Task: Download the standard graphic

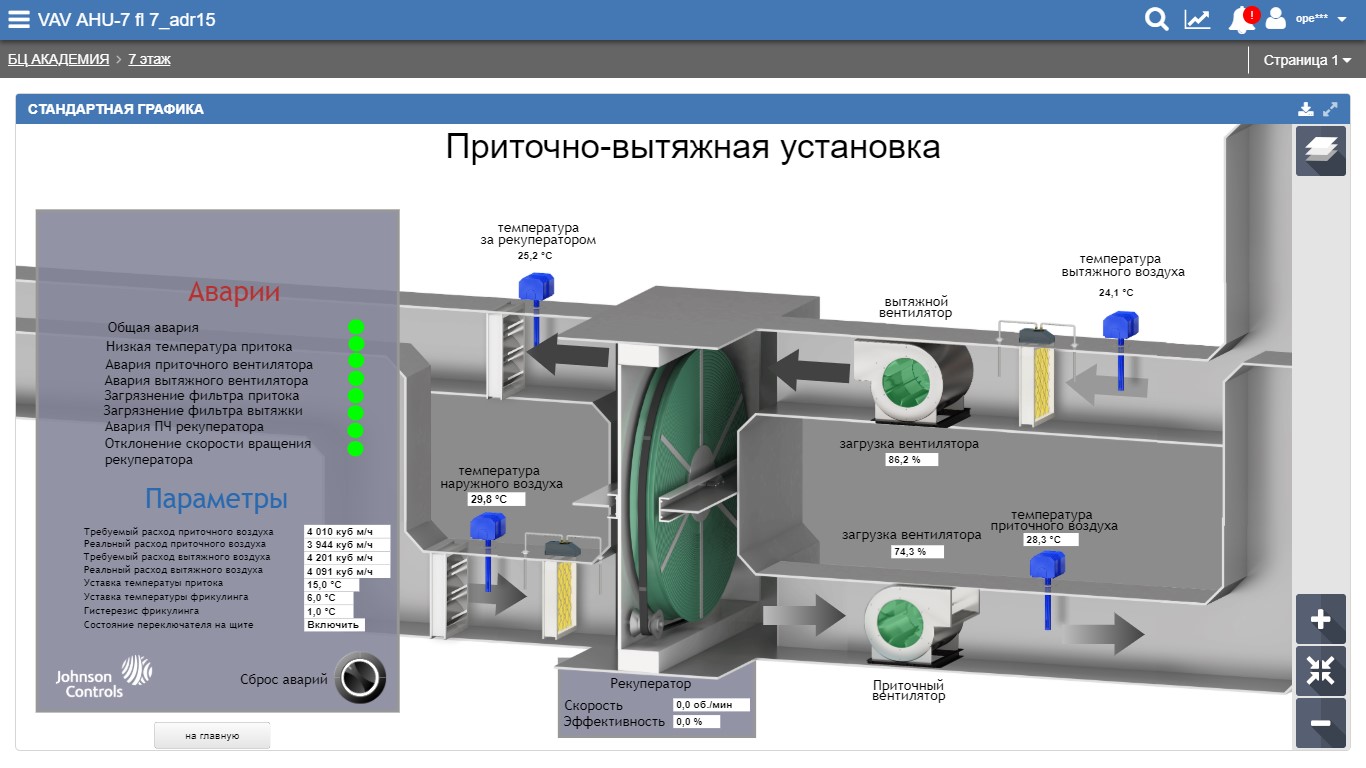Action: 1305,109
